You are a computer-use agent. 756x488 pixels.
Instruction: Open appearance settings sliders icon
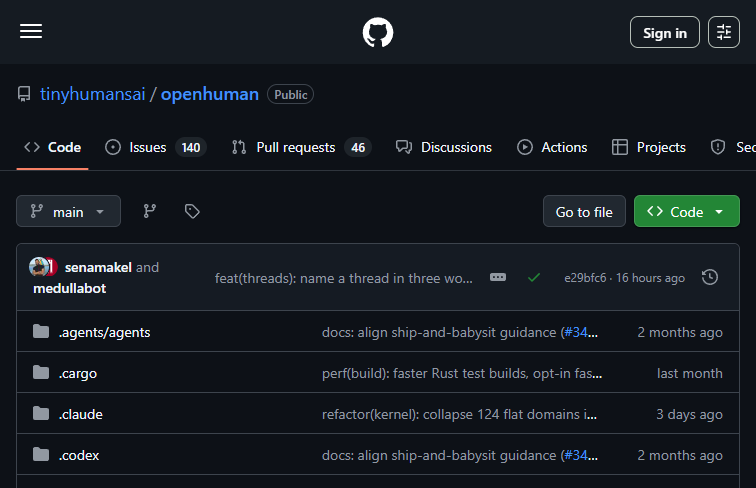tap(724, 32)
